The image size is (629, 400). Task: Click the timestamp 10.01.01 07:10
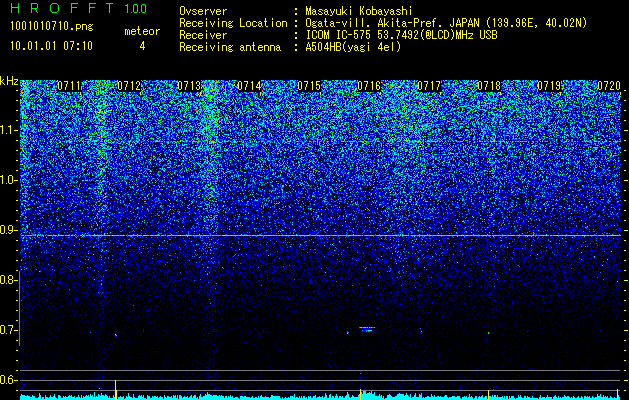click(51, 46)
